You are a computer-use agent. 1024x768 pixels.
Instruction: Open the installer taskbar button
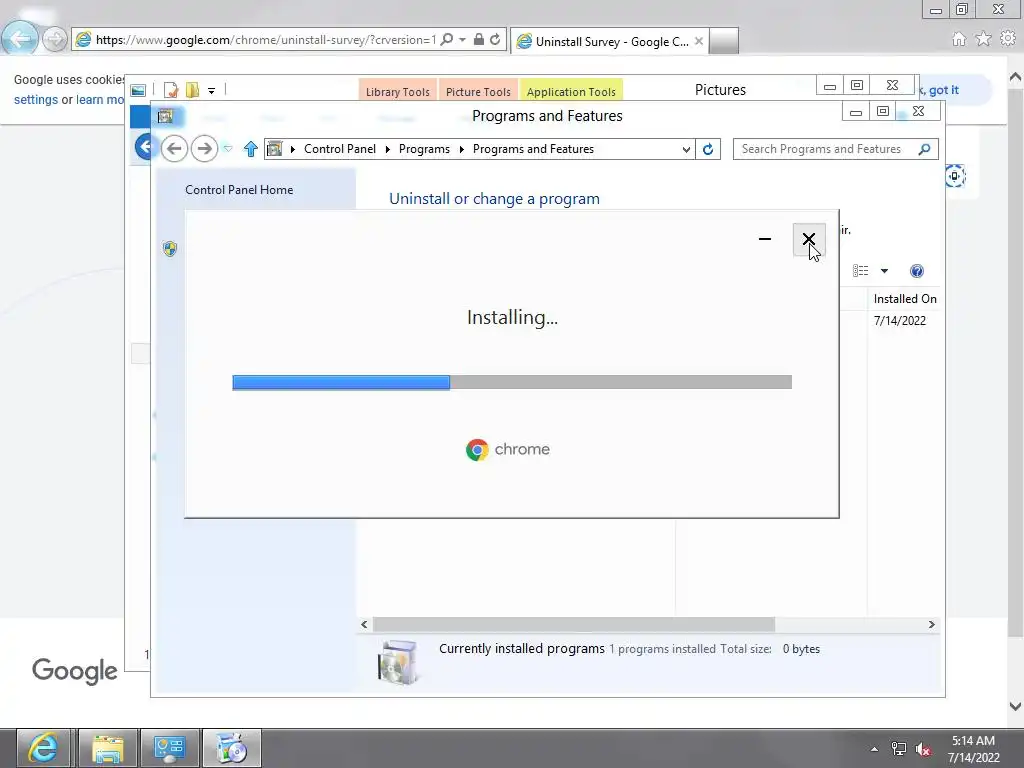click(x=231, y=748)
